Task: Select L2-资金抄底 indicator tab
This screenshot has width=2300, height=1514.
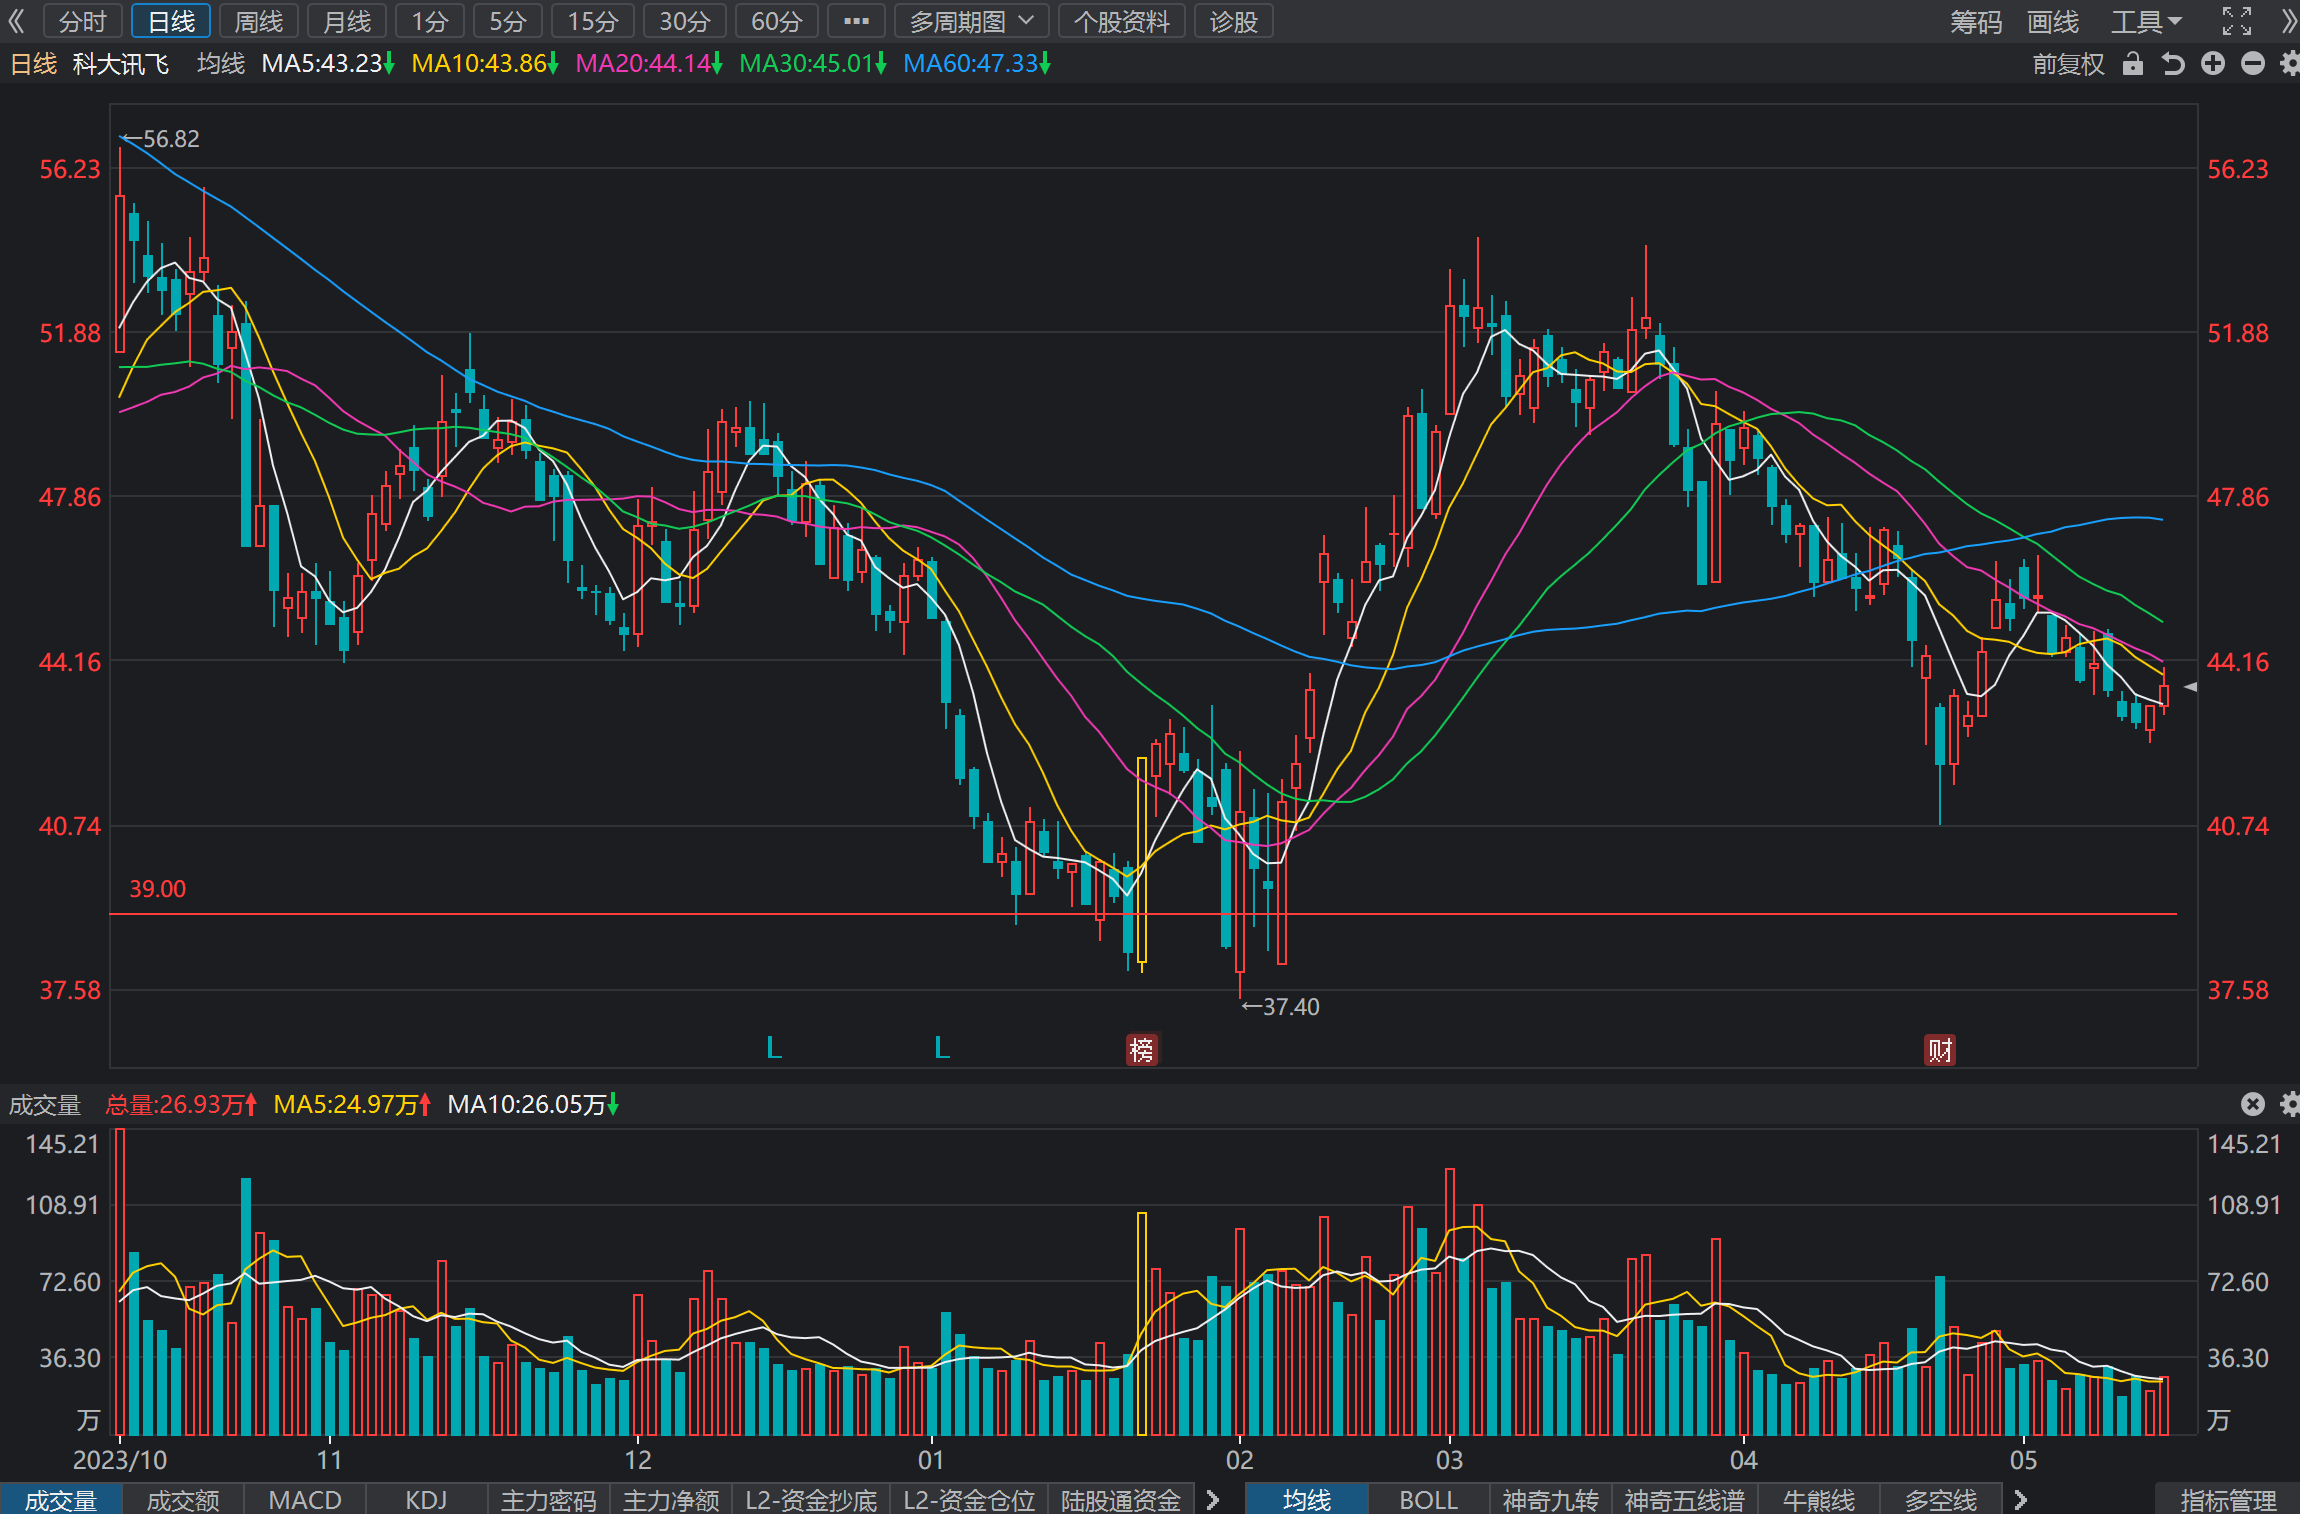Action: tap(811, 1500)
